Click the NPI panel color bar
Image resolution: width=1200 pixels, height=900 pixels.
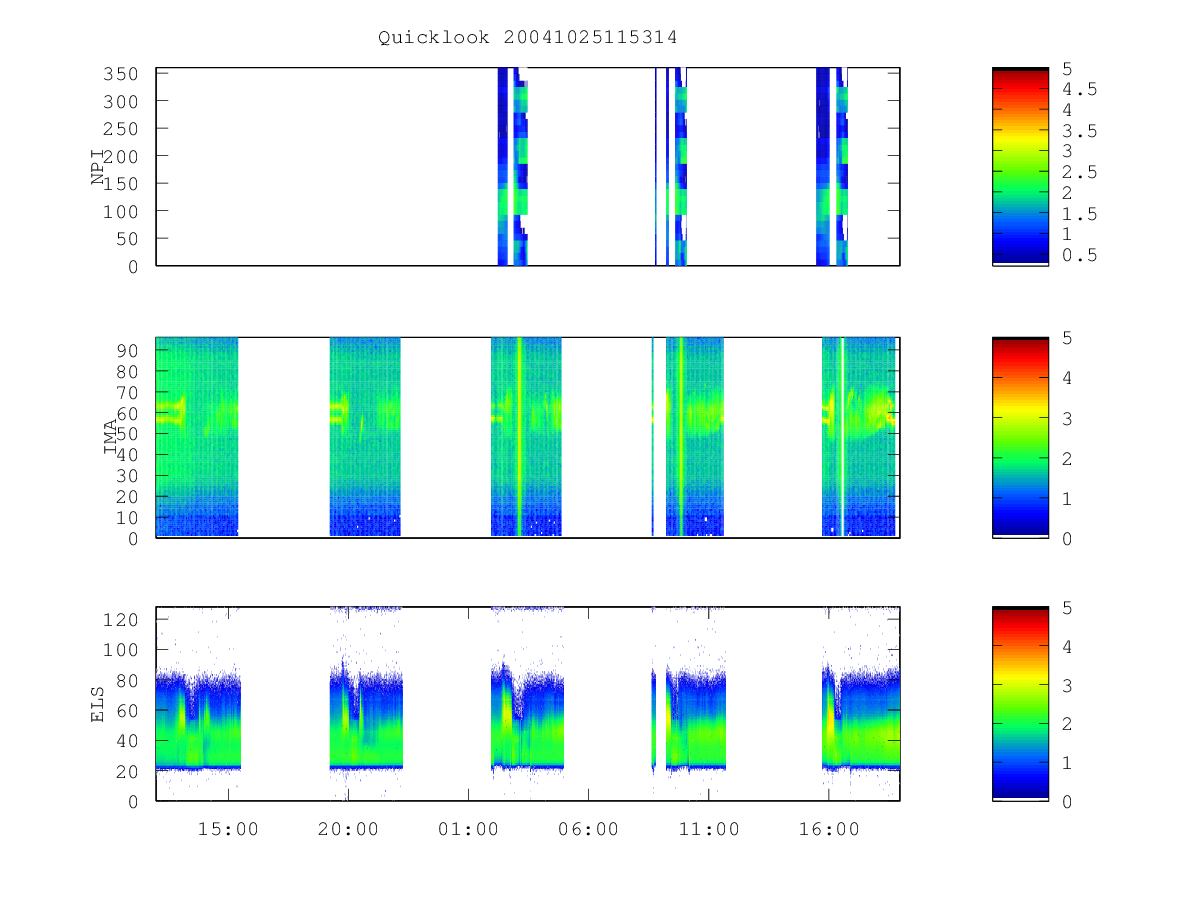[1020, 167]
